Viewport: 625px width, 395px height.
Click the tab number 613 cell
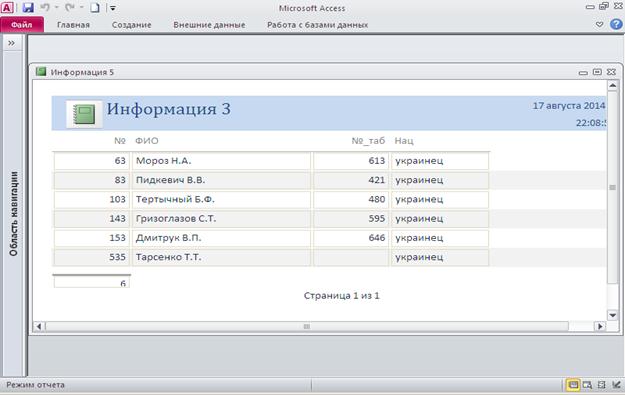pyautogui.click(x=351, y=161)
